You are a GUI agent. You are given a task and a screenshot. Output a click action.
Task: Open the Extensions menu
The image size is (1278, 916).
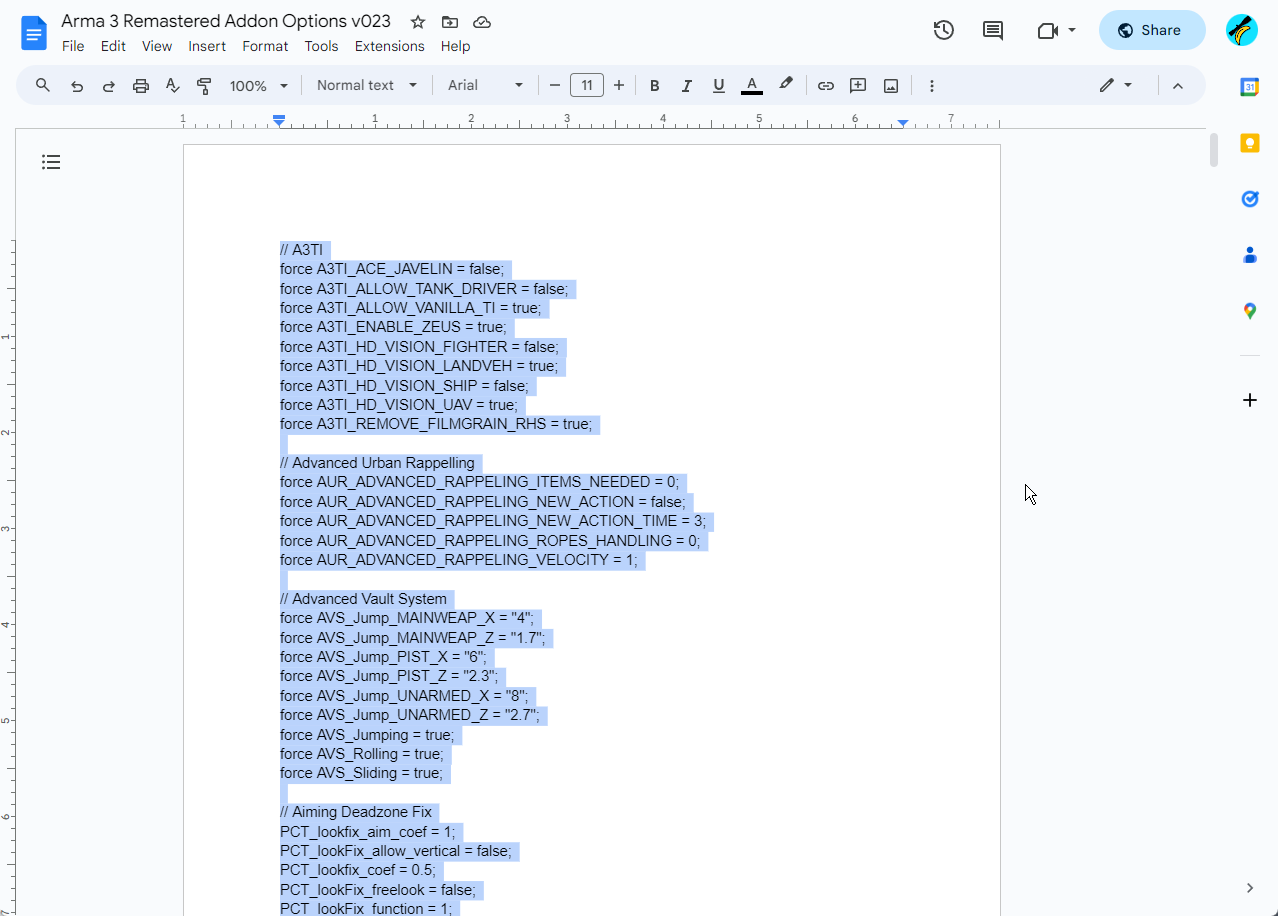click(x=390, y=46)
